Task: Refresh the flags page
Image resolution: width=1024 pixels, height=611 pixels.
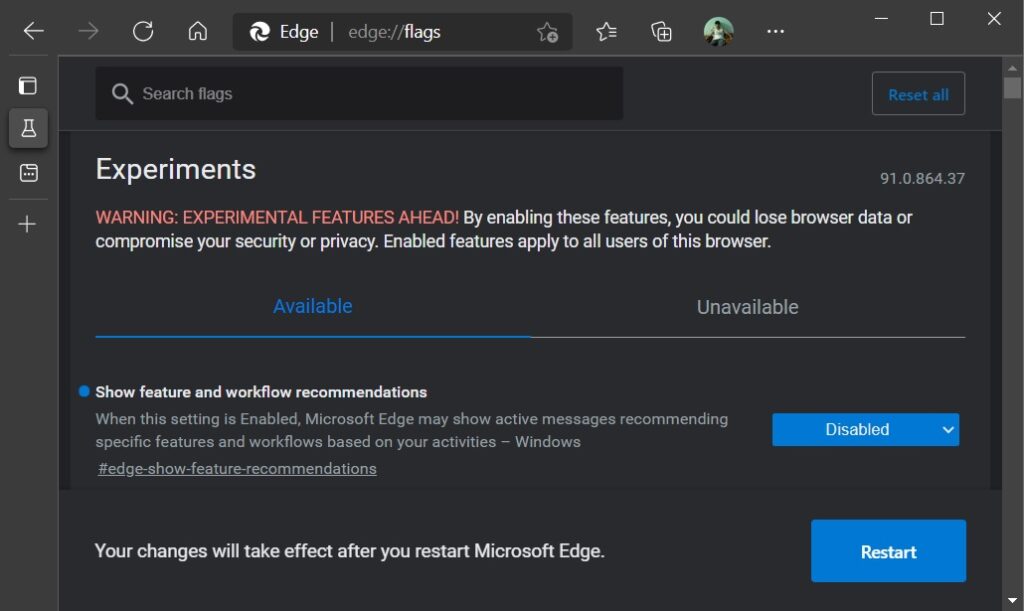Action: coord(143,31)
